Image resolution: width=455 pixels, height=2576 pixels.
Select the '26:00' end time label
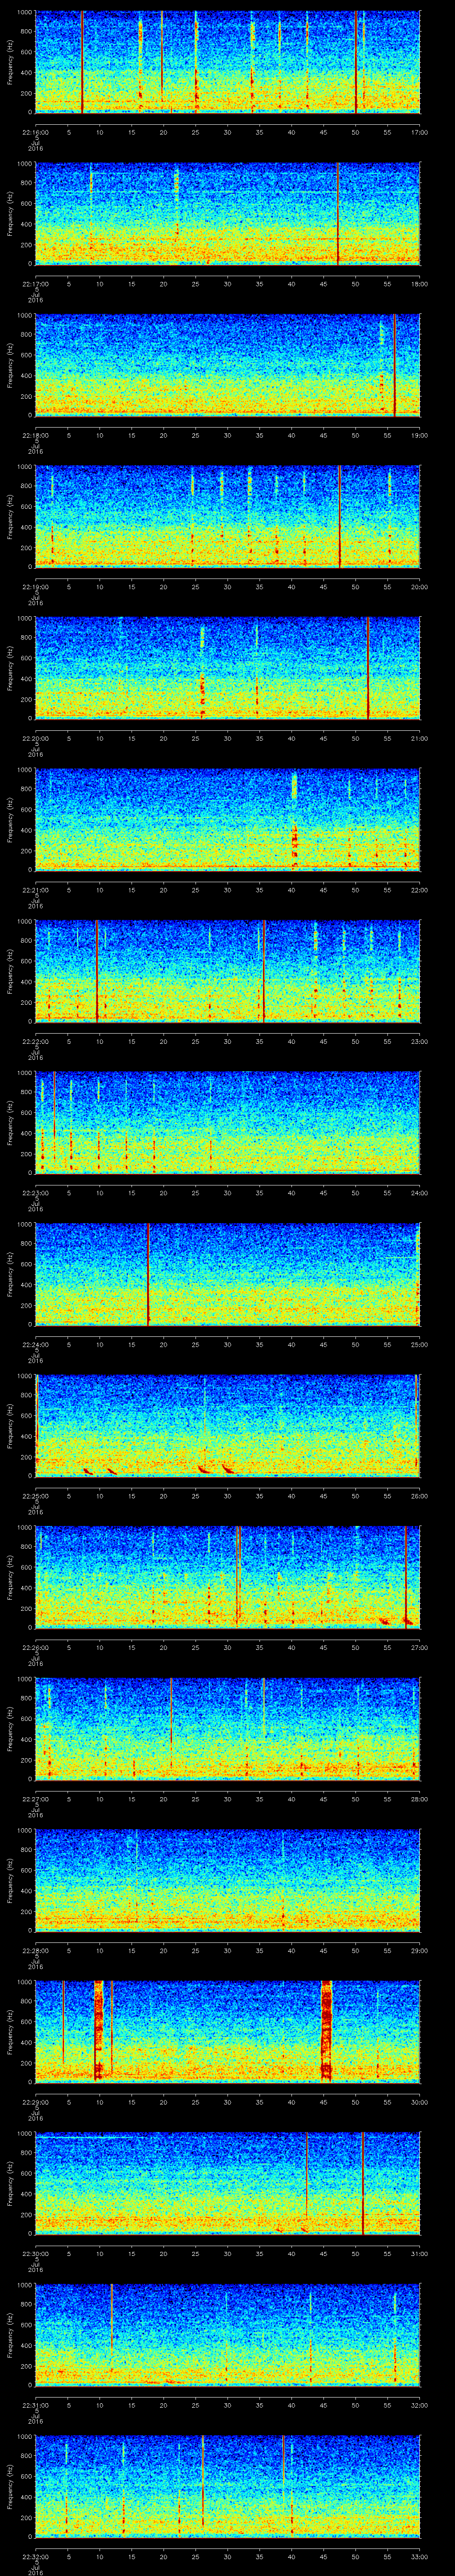[x=419, y=1496]
